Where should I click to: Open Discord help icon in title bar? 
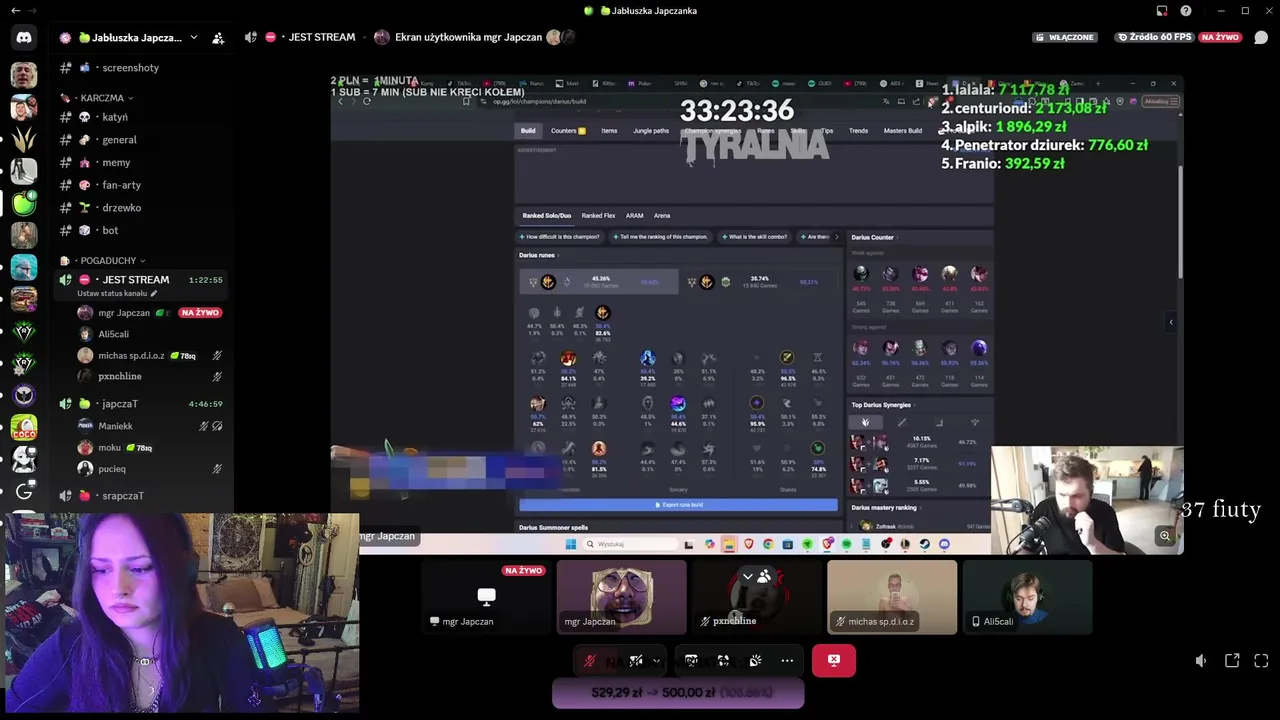click(1186, 11)
